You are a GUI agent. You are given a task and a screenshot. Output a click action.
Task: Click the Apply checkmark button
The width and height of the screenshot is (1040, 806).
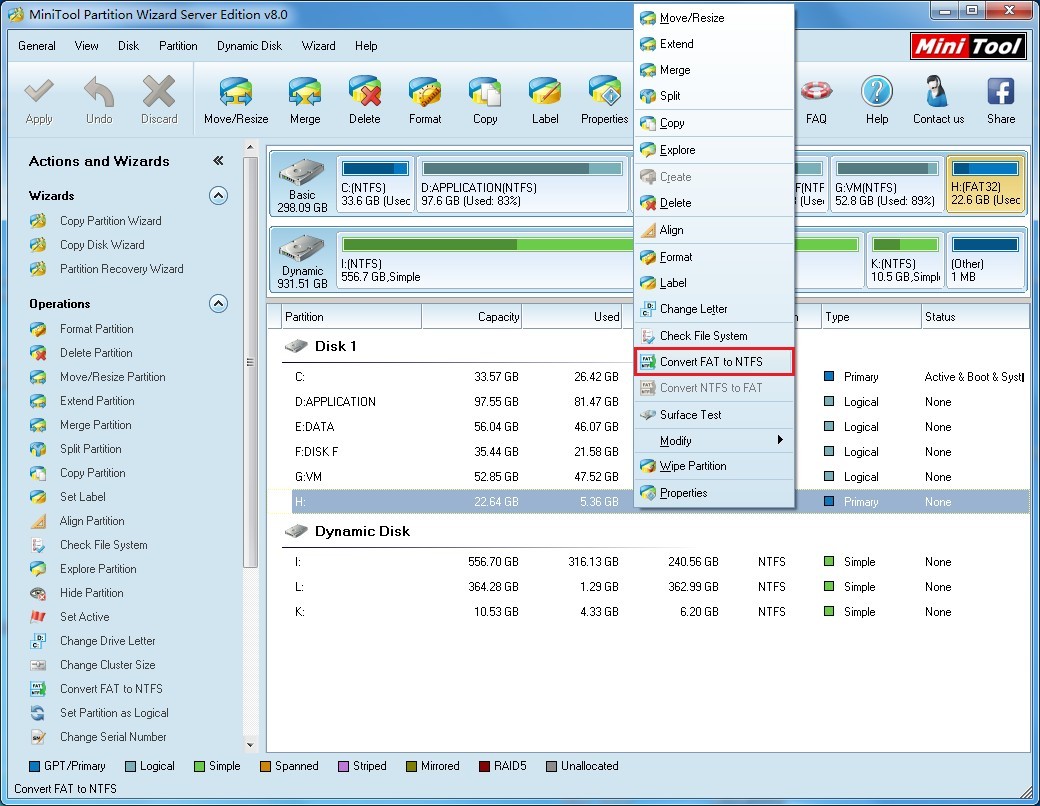pos(38,92)
